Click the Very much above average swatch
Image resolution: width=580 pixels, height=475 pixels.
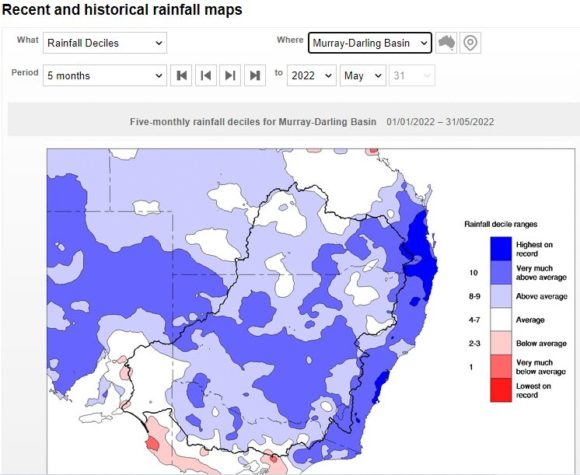pyautogui.click(x=501, y=273)
